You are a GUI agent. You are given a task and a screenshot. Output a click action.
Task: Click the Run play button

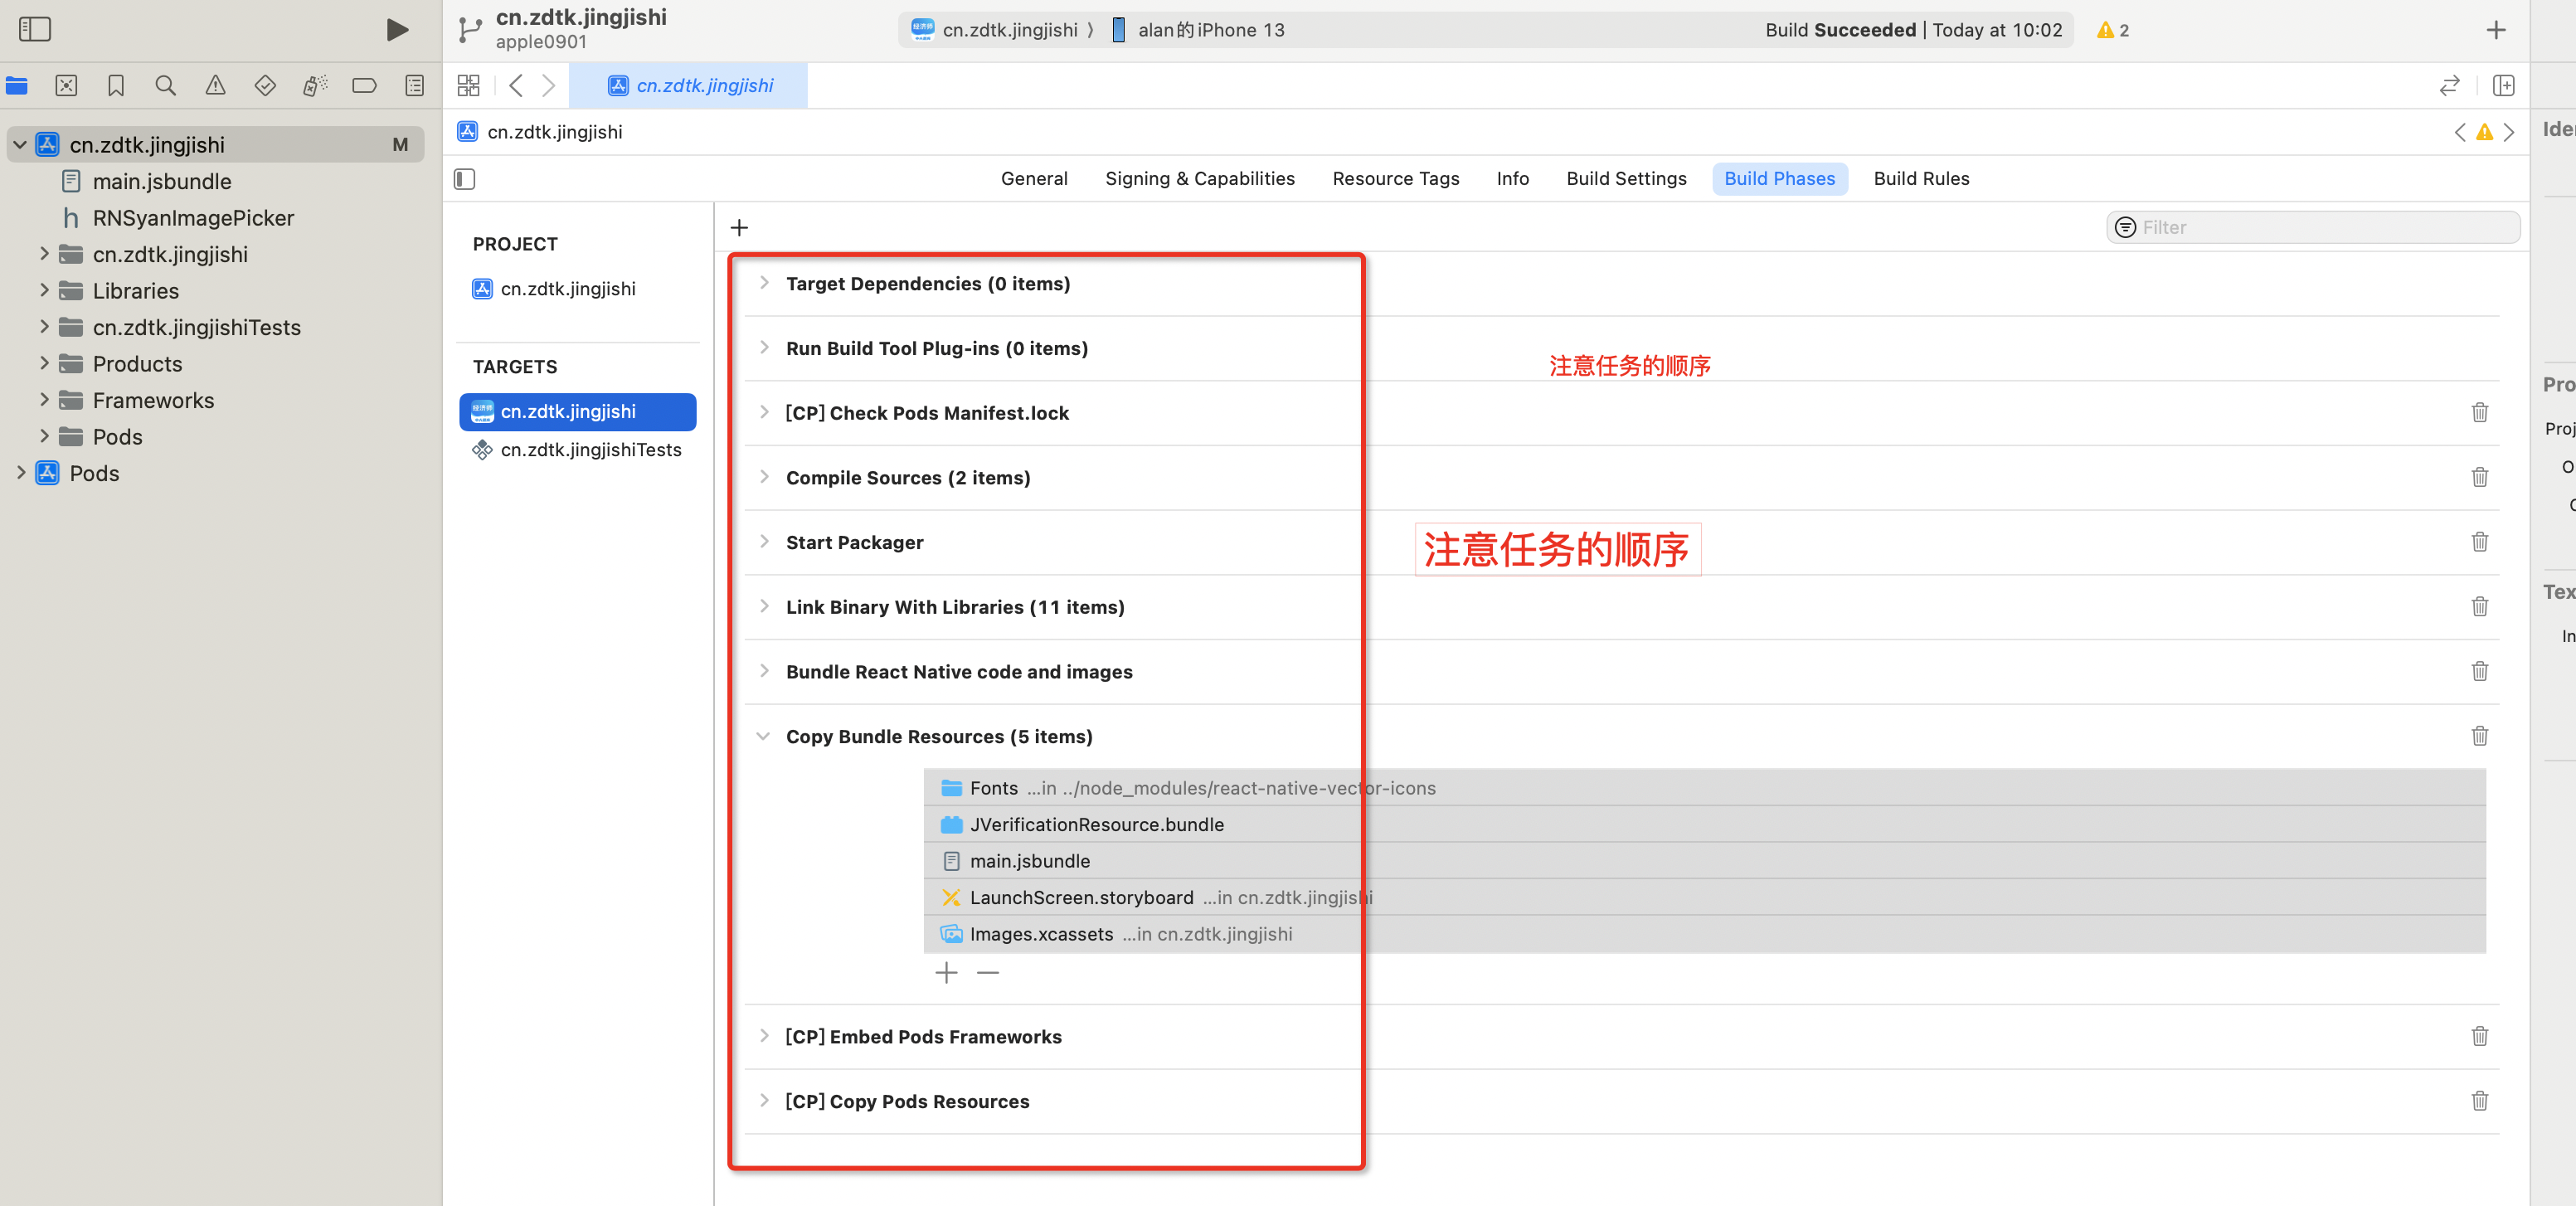(x=397, y=30)
